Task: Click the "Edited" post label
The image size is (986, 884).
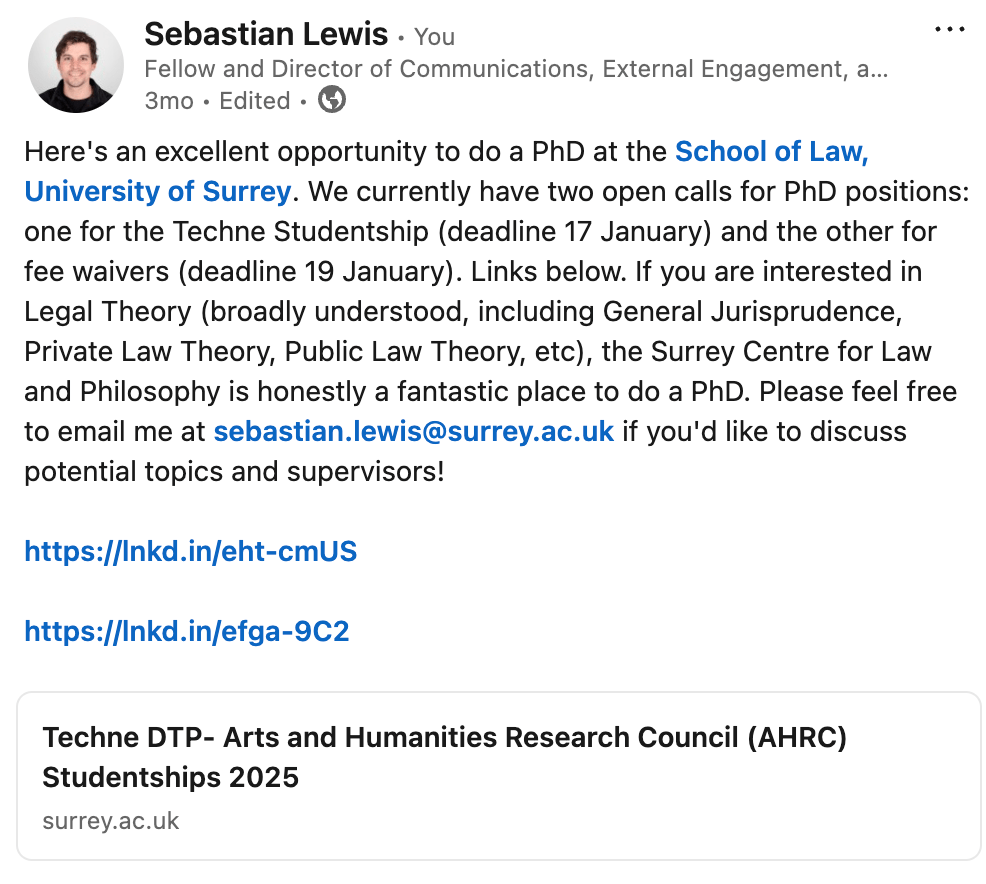Action: [x=255, y=101]
